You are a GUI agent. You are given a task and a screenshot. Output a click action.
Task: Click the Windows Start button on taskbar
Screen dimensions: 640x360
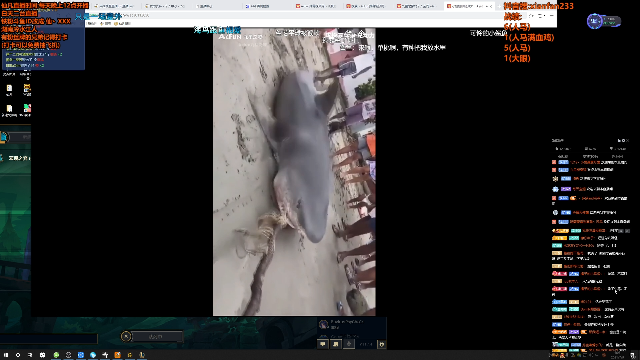[6, 355]
